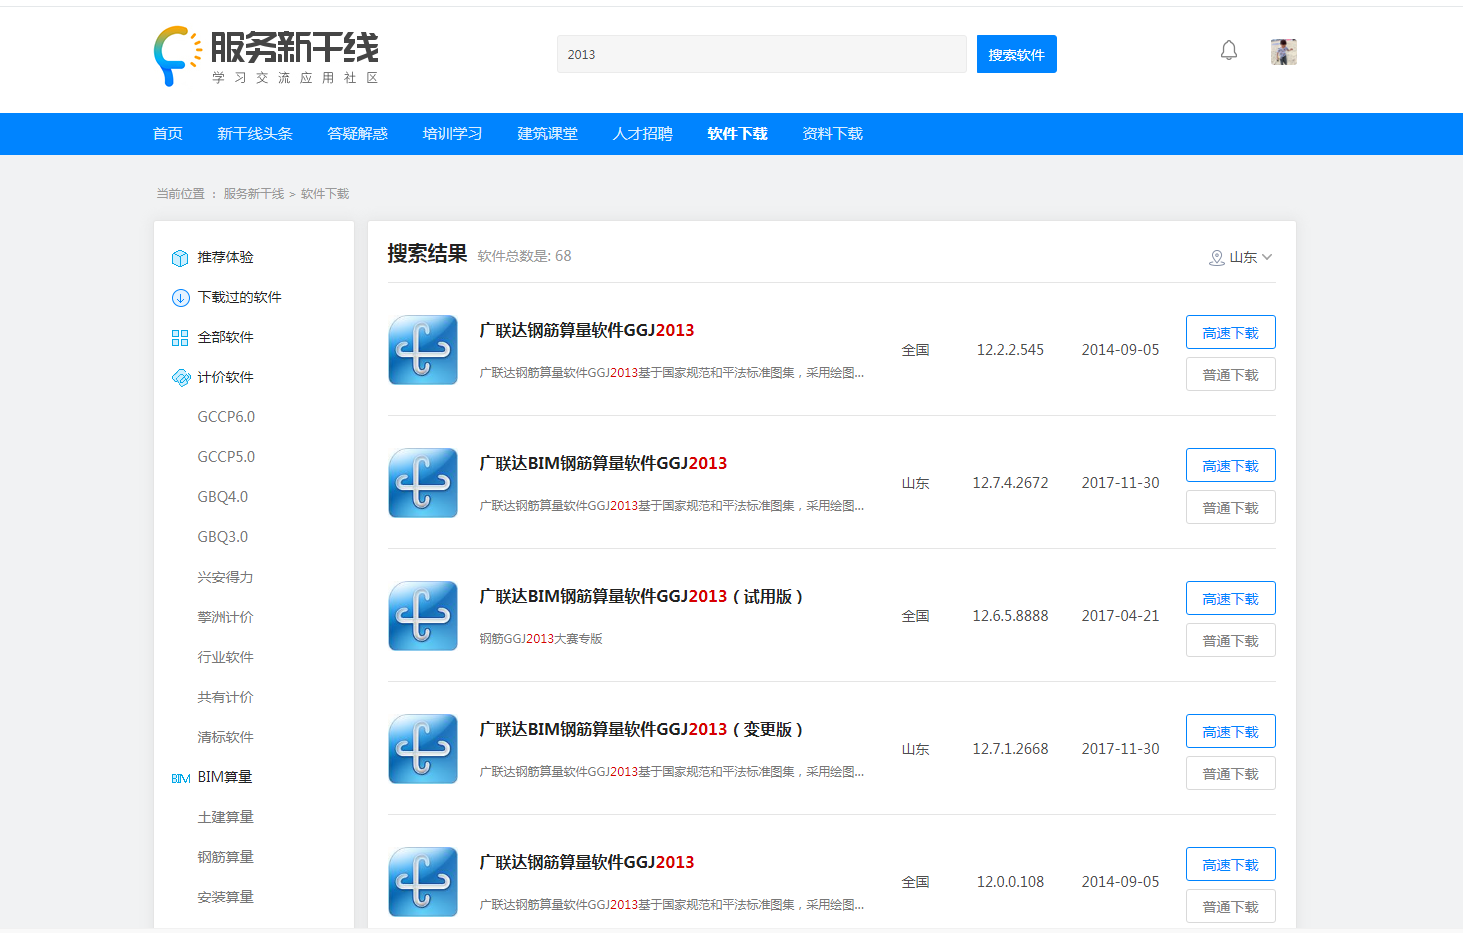
Task: Open the 广联达BIM钢筋算量软件GGJ2013 title, version 12.7.4.2672
Action: click(x=603, y=463)
